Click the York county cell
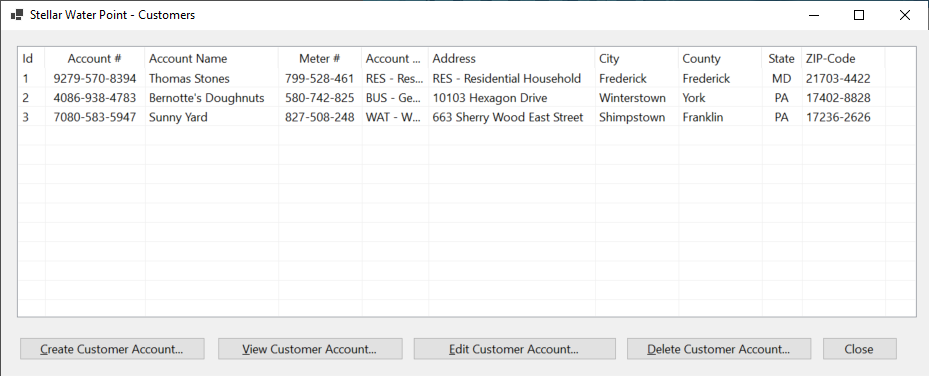 (x=694, y=98)
